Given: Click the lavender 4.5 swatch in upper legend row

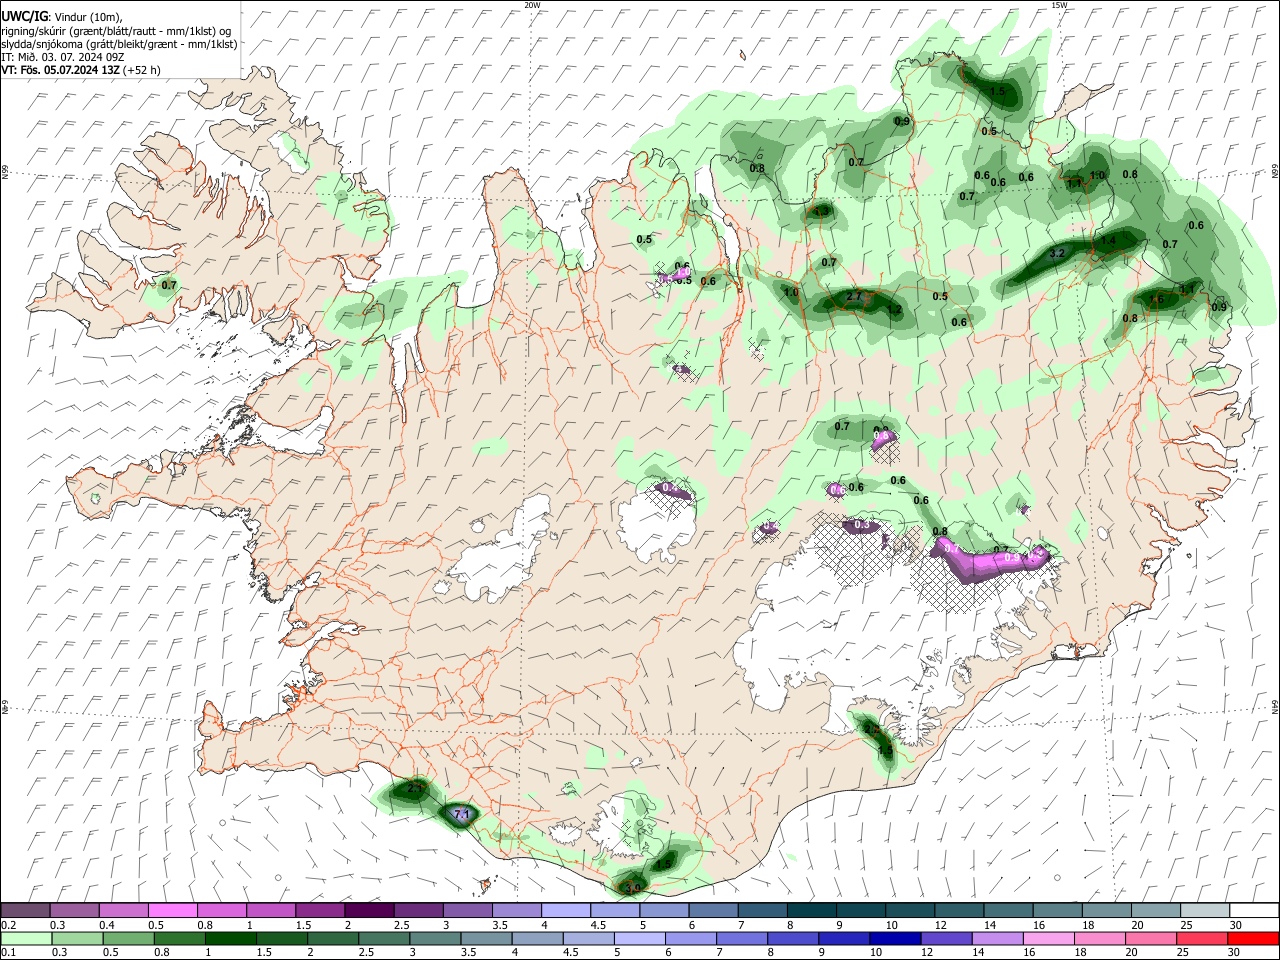Looking at the screenshot, I should [x=614, y=910].
